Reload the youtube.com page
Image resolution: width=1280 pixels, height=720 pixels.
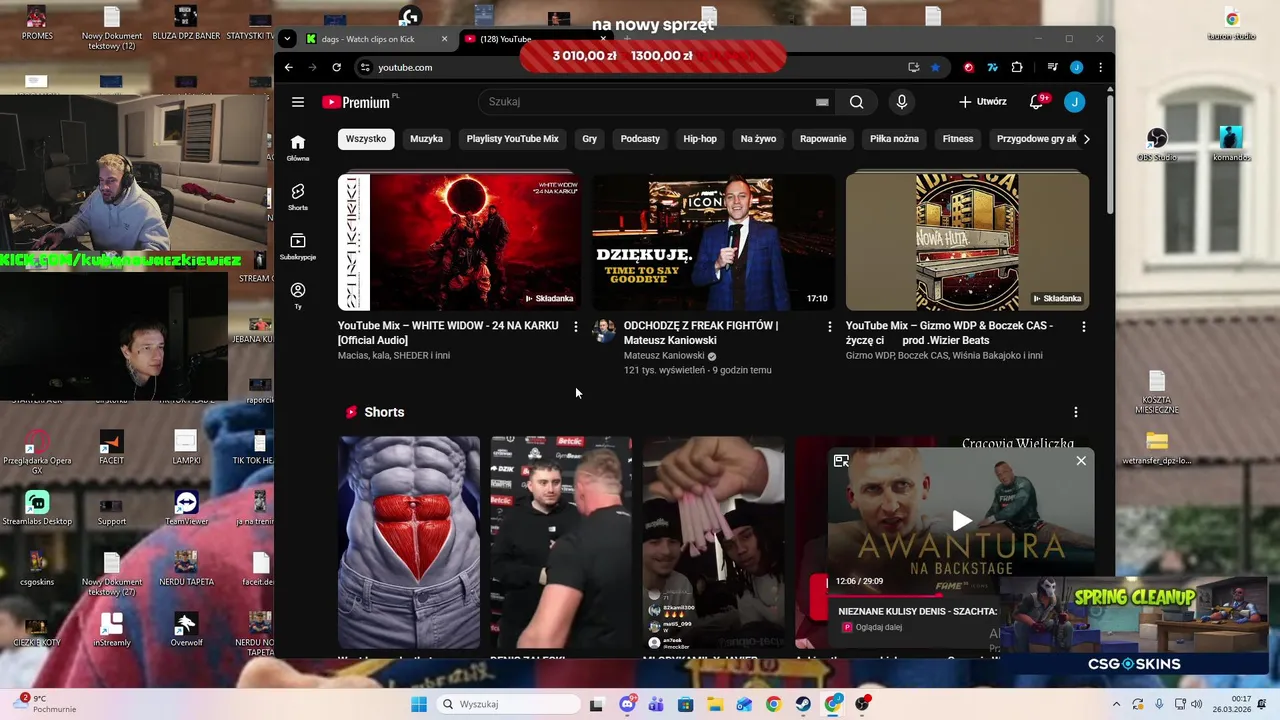[x=337, y=67]
